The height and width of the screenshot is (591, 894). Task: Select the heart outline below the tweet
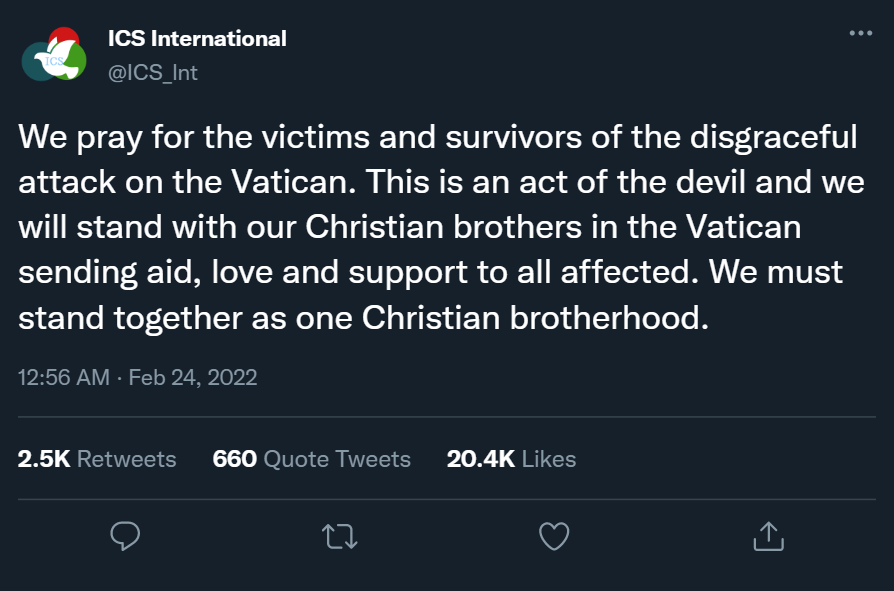[553, 537]
